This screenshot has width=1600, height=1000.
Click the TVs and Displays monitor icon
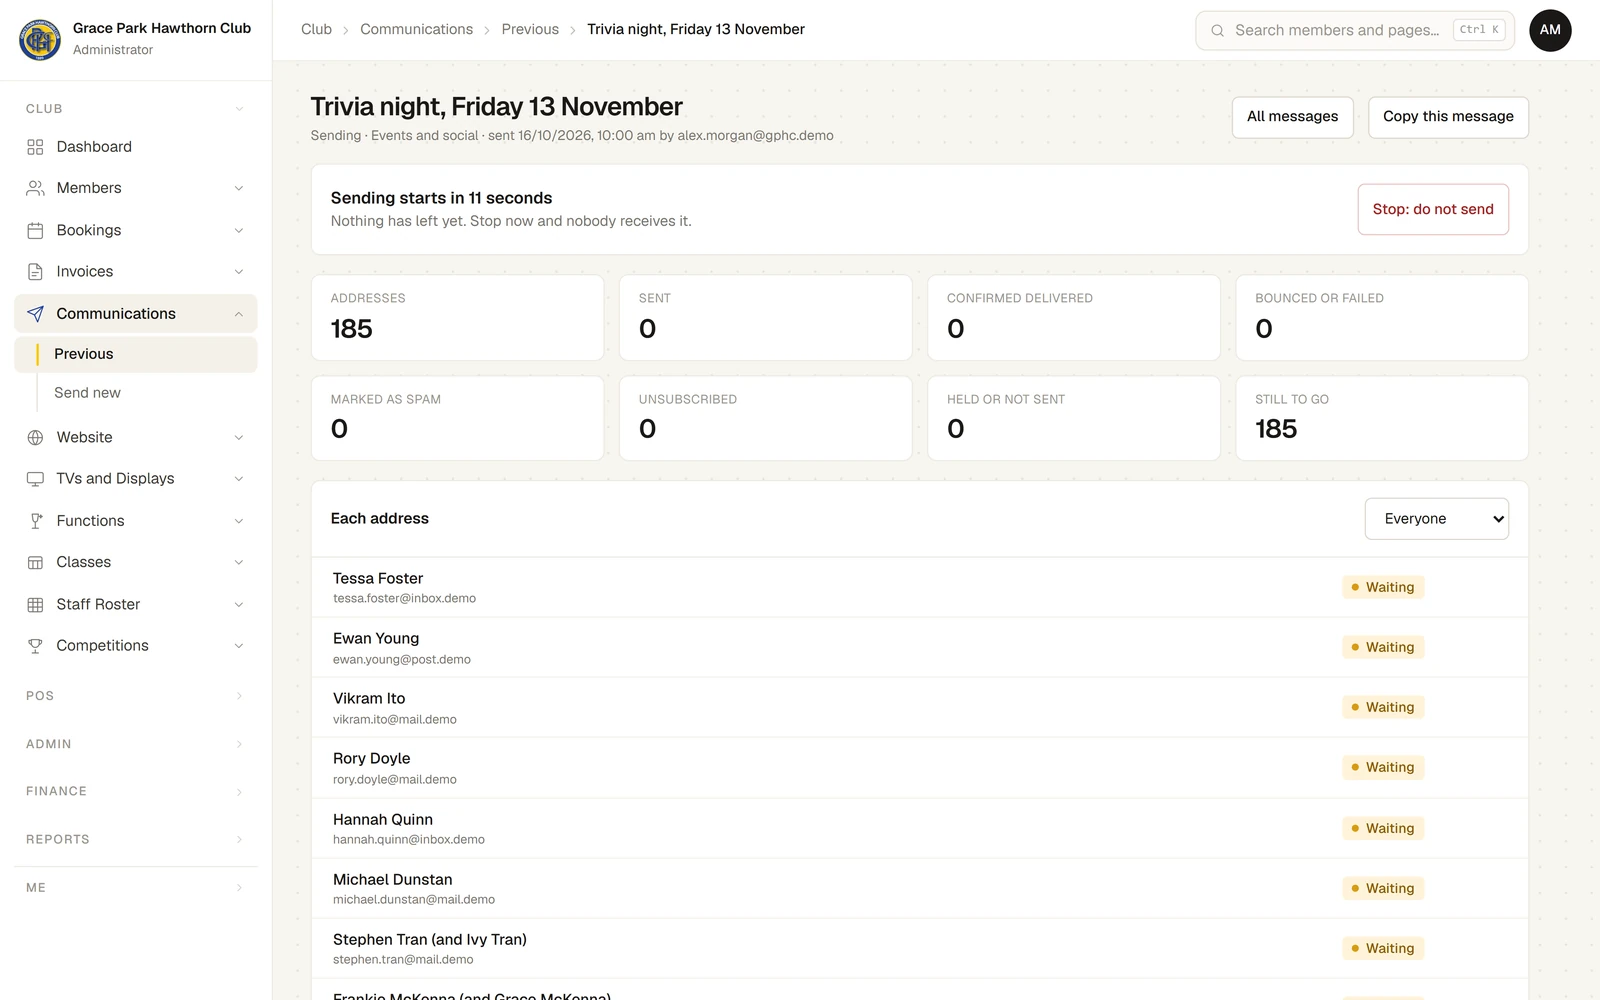pos(35,479)
